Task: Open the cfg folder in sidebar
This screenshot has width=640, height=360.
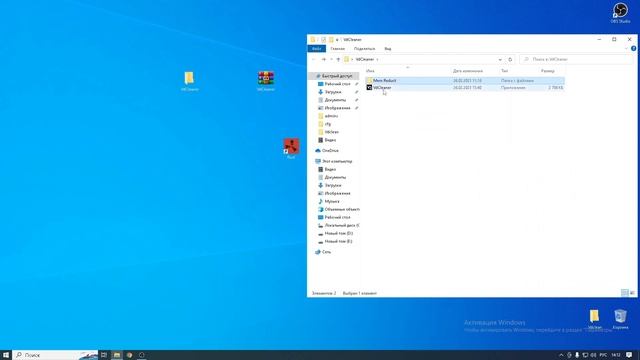Action: click(x=328, y=124)
